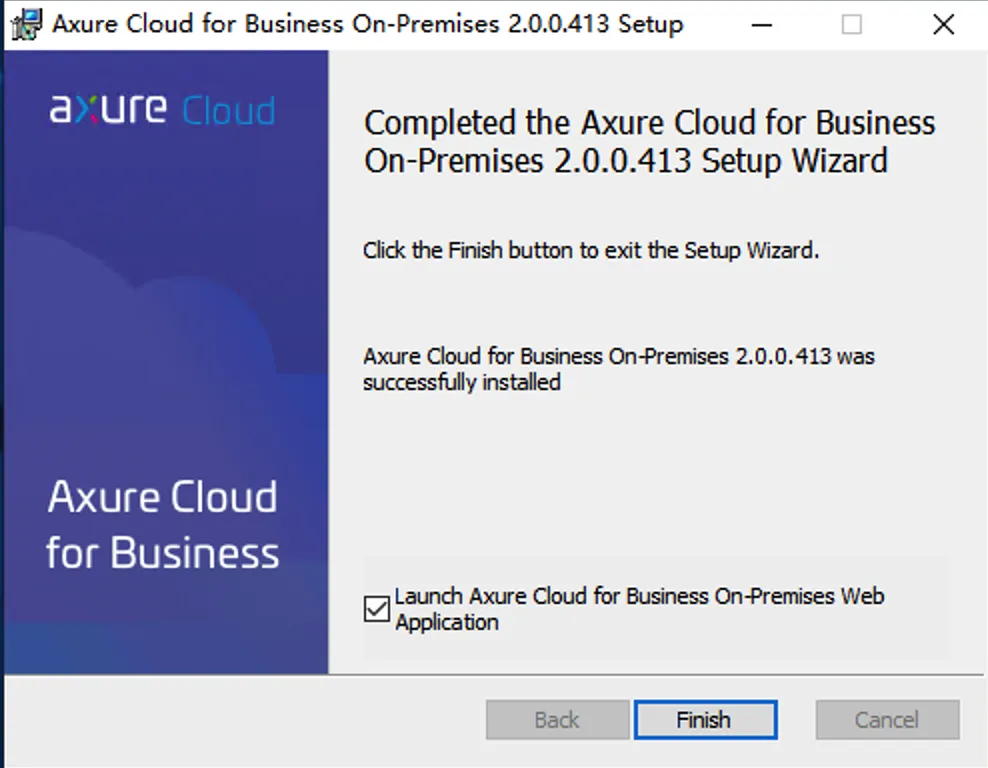Minimize the setup wizard window
This screenshot has width=988, height=768.
[762, 24]
